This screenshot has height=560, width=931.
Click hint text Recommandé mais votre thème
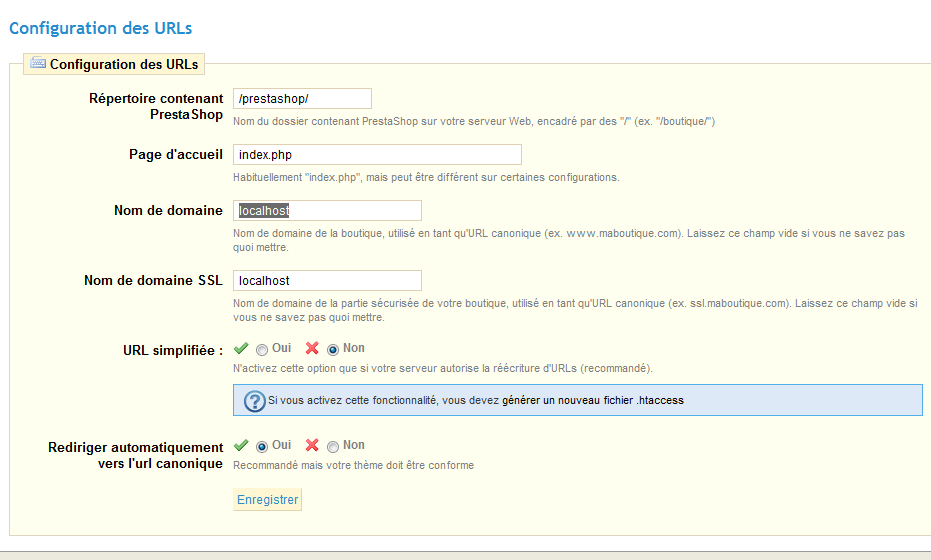[353, 465]
